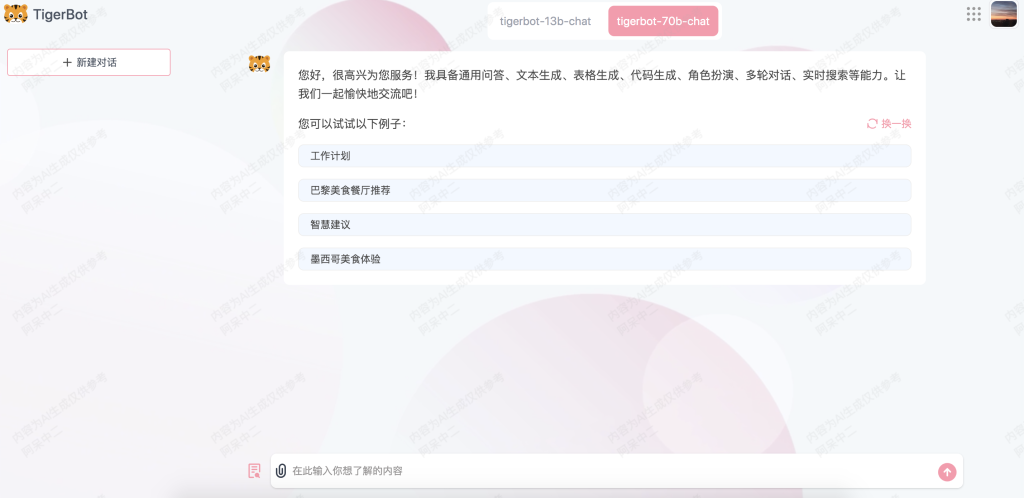Click the TigerBot brand name text
The image size is (1024, 498).
pos(60,14)
